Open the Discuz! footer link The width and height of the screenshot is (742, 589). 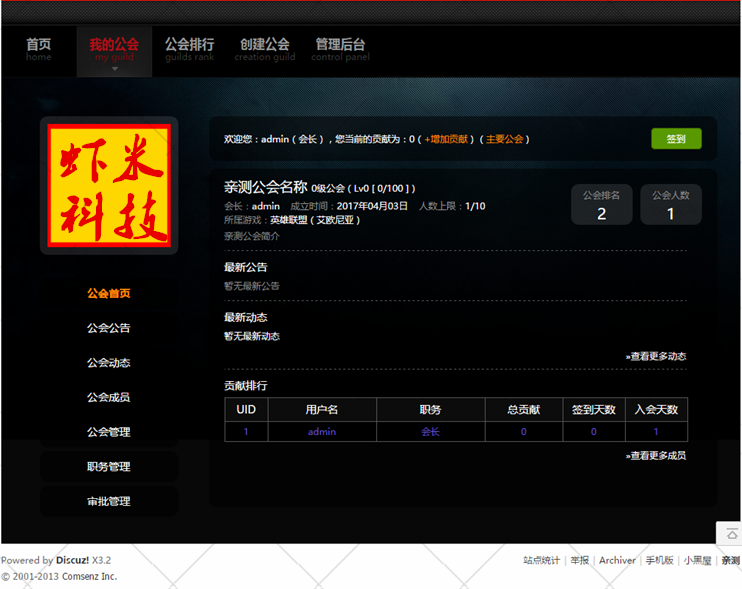[72, 560]
